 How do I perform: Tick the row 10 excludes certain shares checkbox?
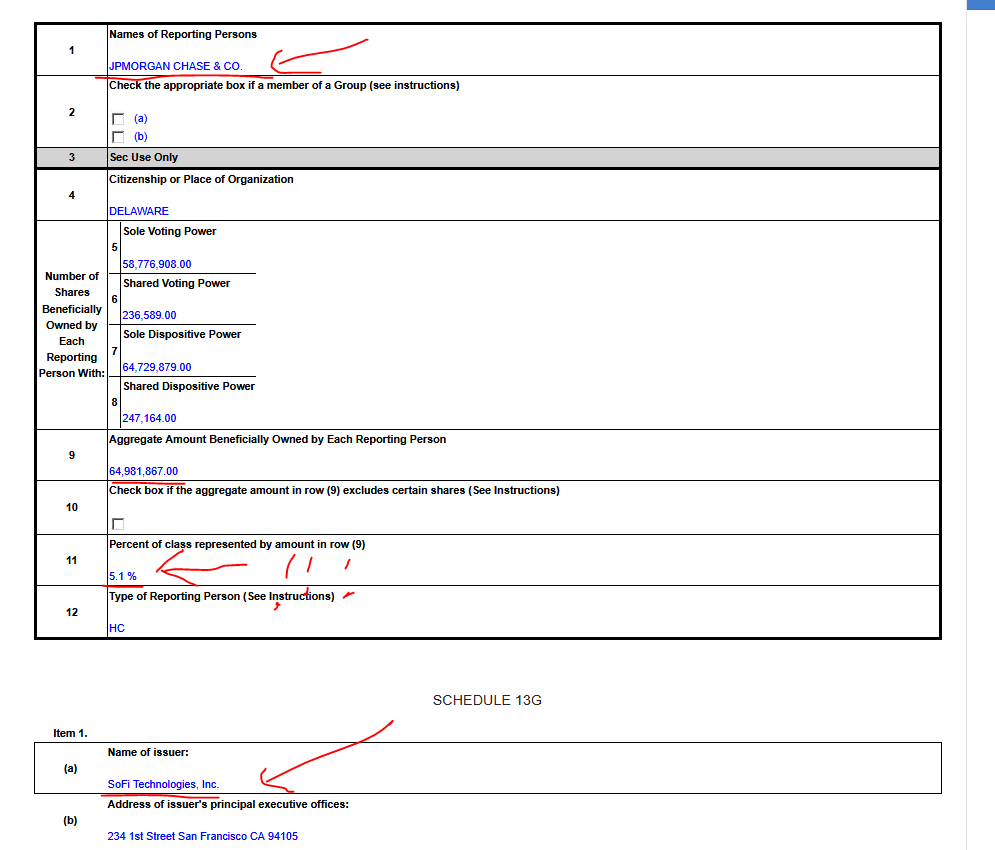pos(118,524)
